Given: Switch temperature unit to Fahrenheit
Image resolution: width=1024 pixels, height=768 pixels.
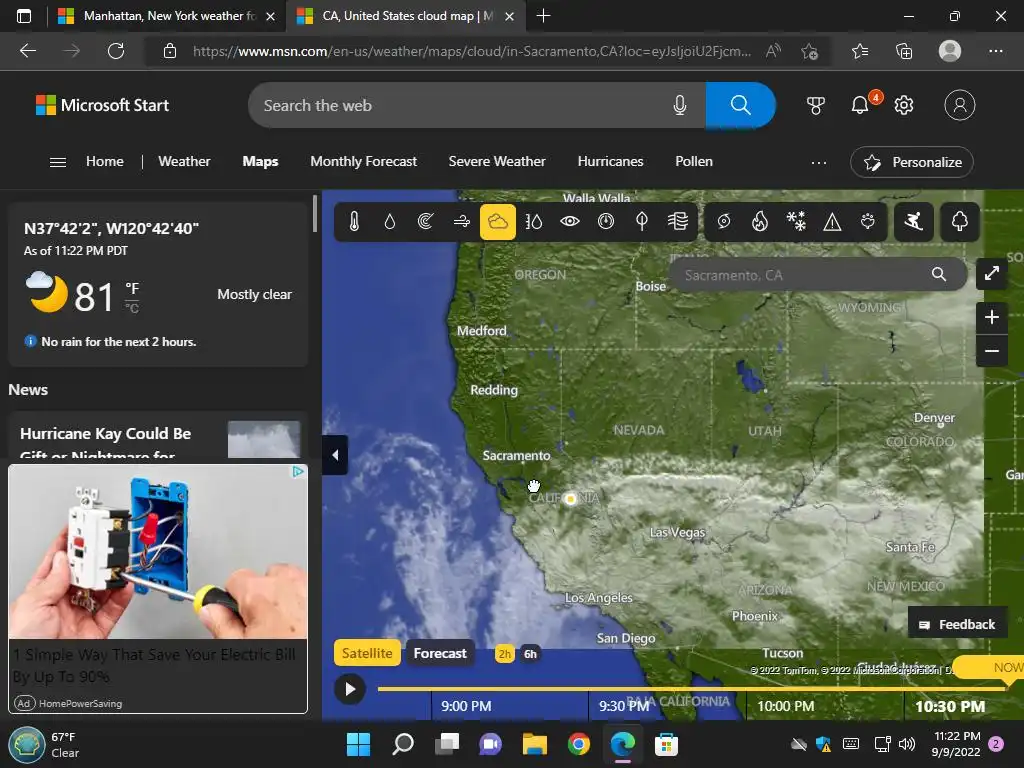Looking at the screenshot, I should coord(132,288).
